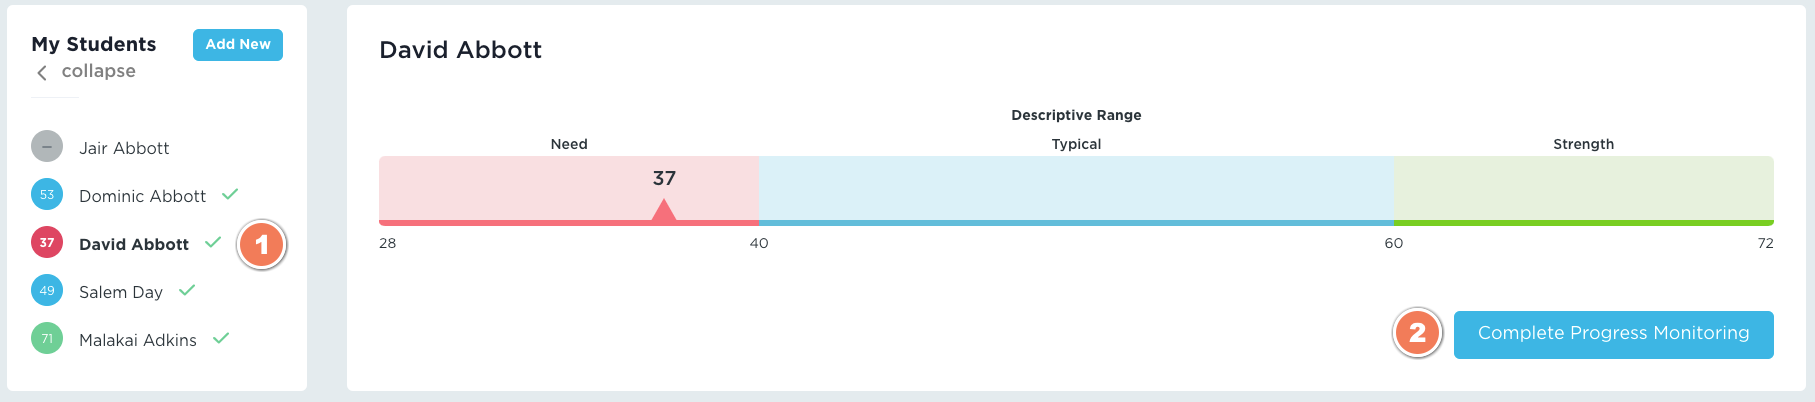Click Malakai Adkins' green 71 score badge
The width and height of the screenshot is (1815, 402).
[x=47, y=339]
